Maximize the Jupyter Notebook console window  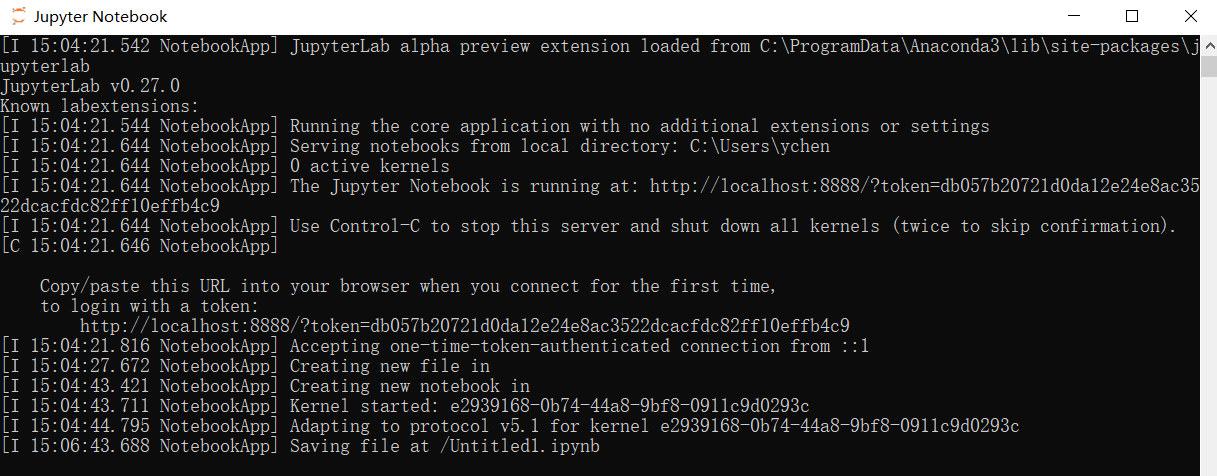1132,16
